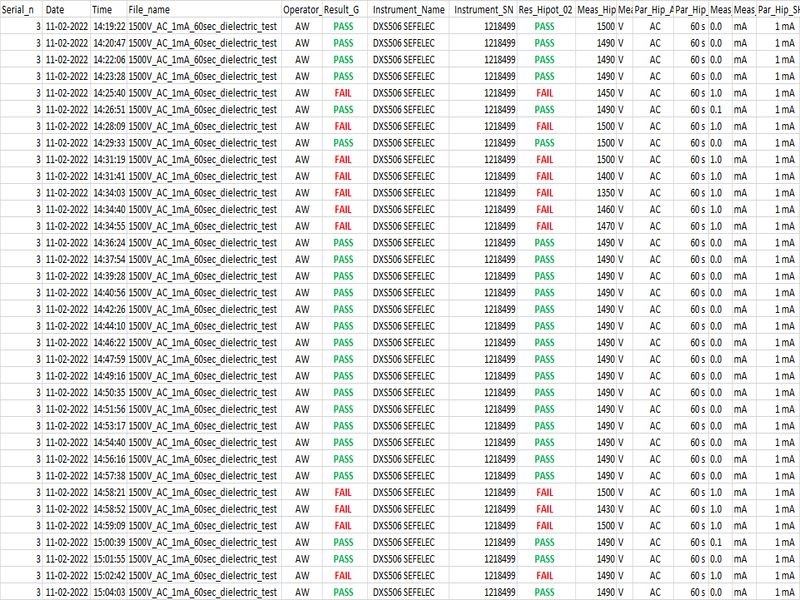Click the time cell 14:58:52
Image resolution: width=800 pixels, height=600 pixels.
click(109, 509)
